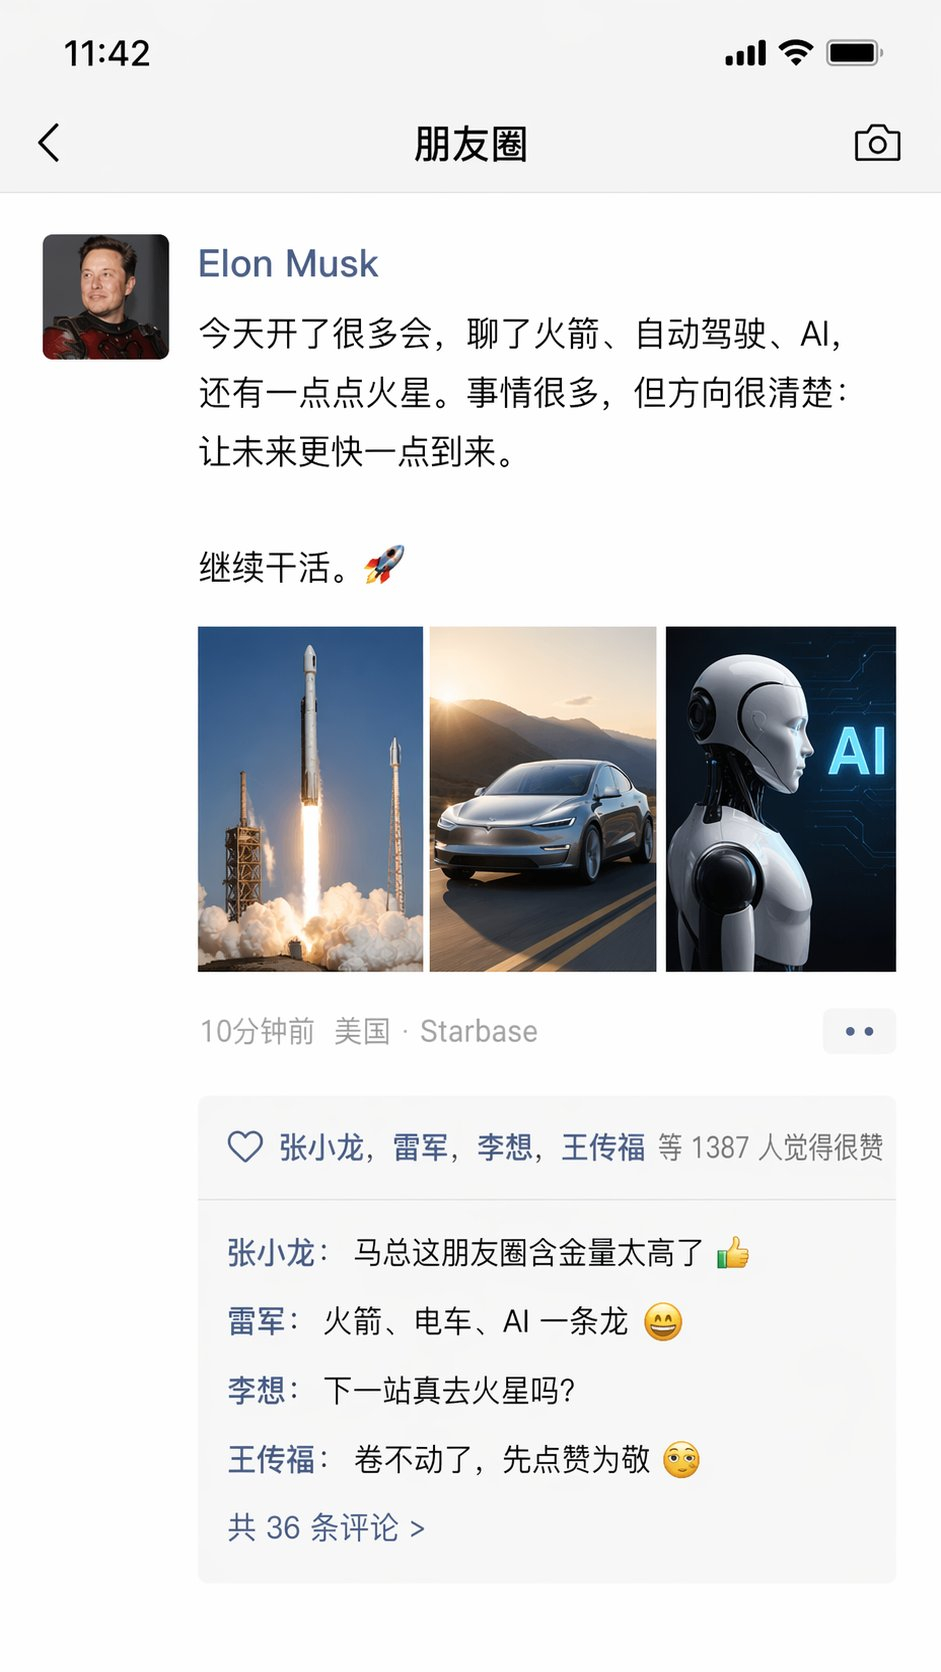The width and height of the screenshot is (941, 1672).
Task: Tap commenter name 李想
Action: click(257, 1390)
